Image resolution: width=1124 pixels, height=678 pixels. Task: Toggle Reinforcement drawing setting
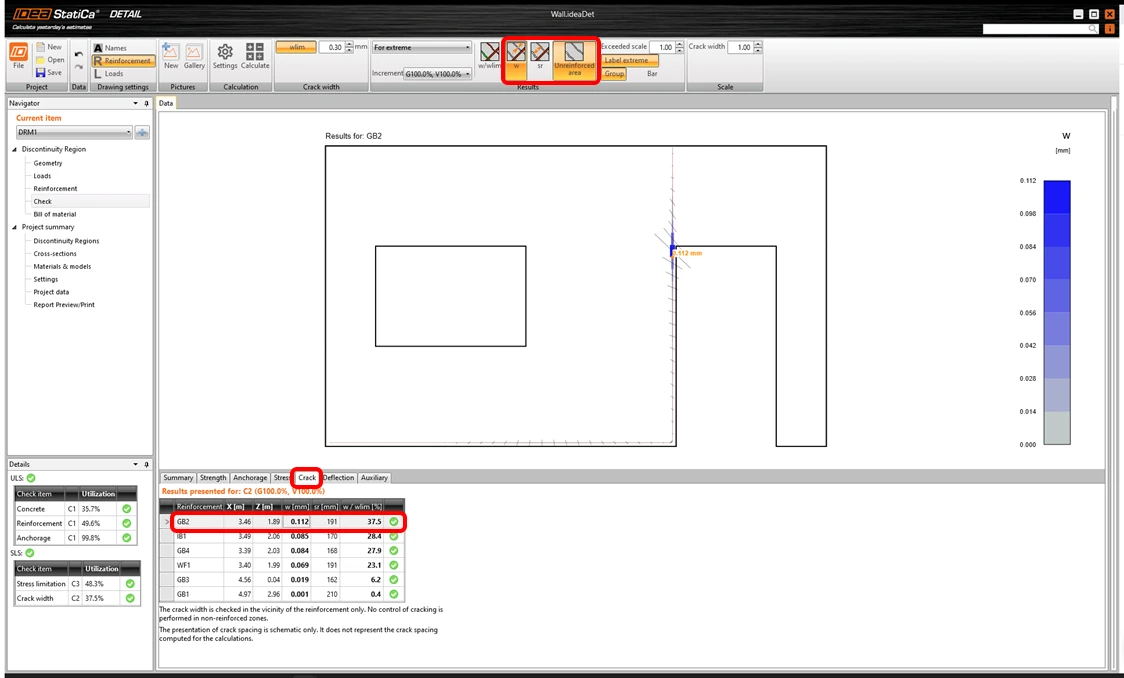123,61
